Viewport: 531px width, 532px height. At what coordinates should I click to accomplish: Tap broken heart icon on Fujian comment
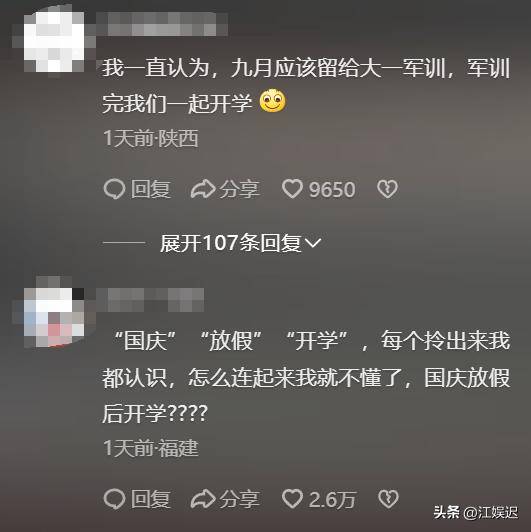click(x=388, y=499)
